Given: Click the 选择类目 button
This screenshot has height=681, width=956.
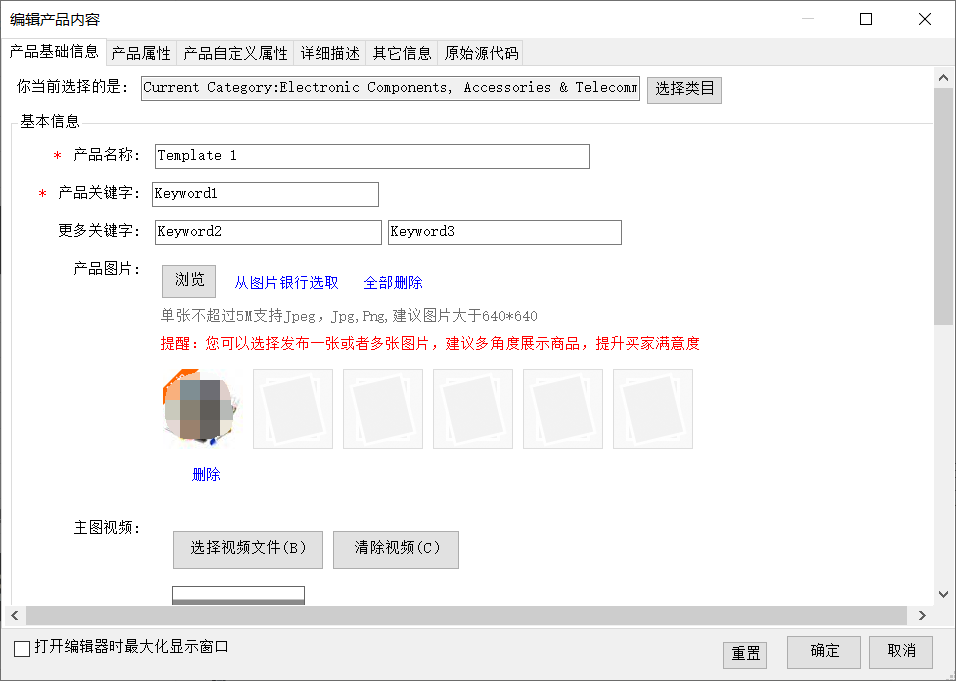Looking at the screenshot, I should pos(684,89).
